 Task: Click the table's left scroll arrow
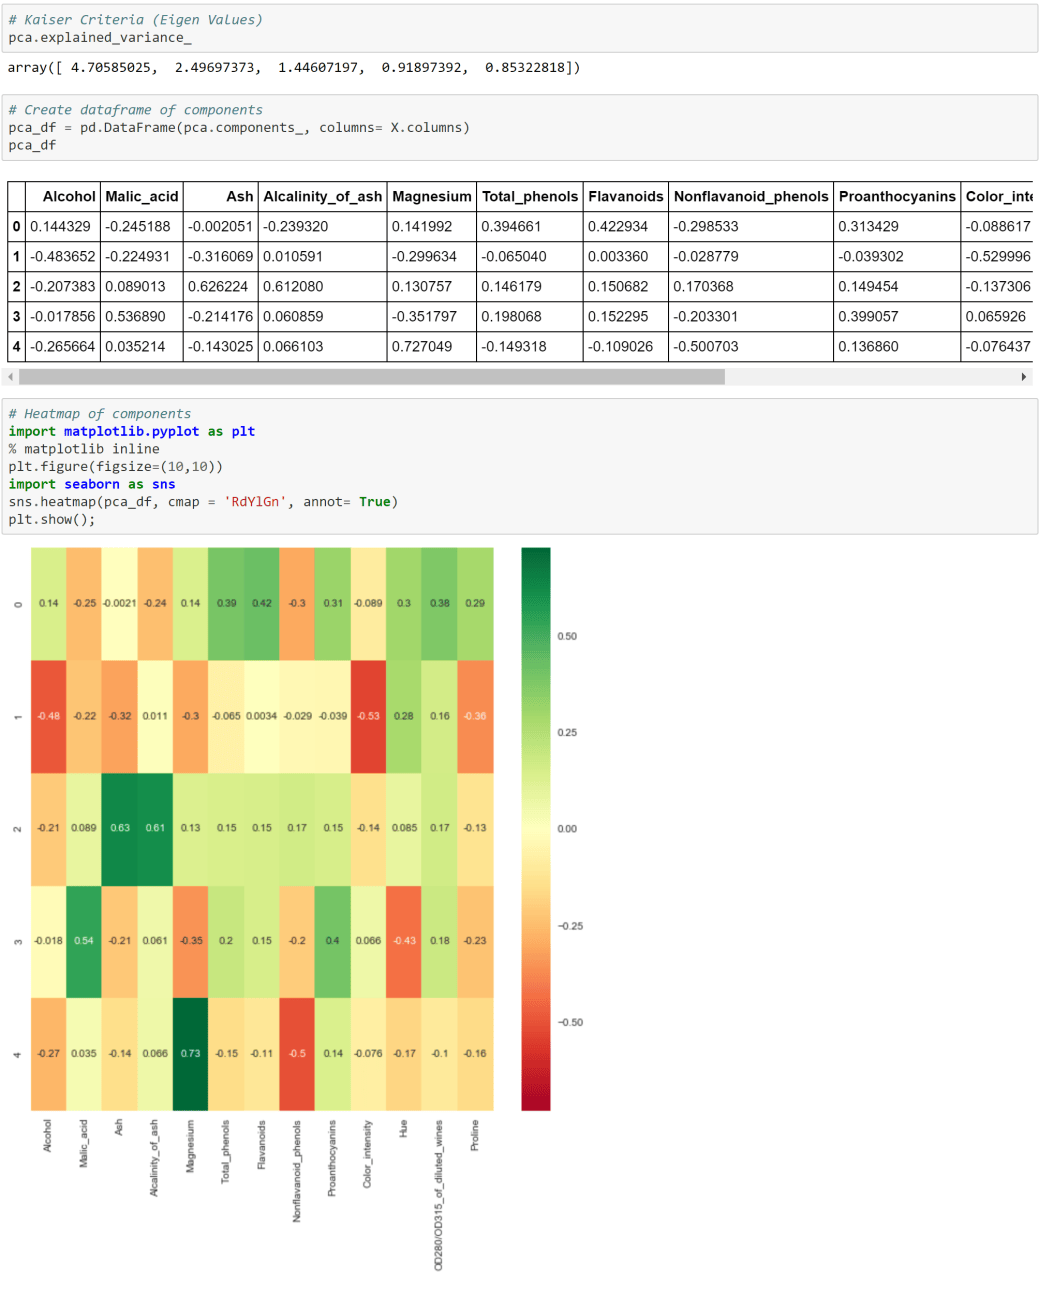point(11,377)
